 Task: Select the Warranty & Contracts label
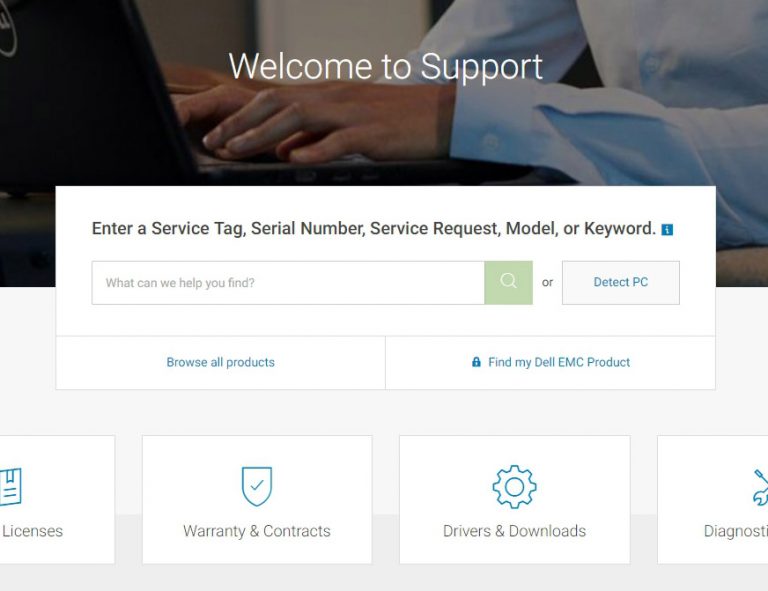pos(257,531)
